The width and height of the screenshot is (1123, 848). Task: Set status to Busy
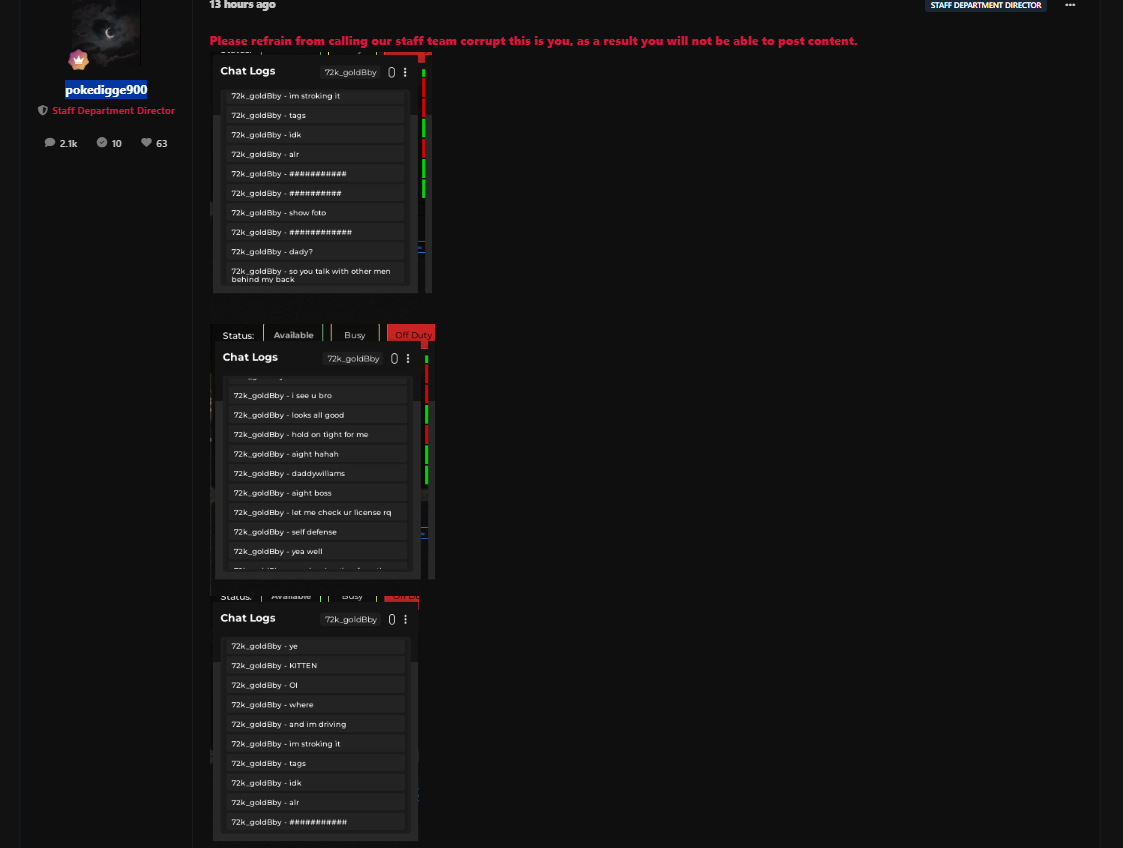click(354, 335)
